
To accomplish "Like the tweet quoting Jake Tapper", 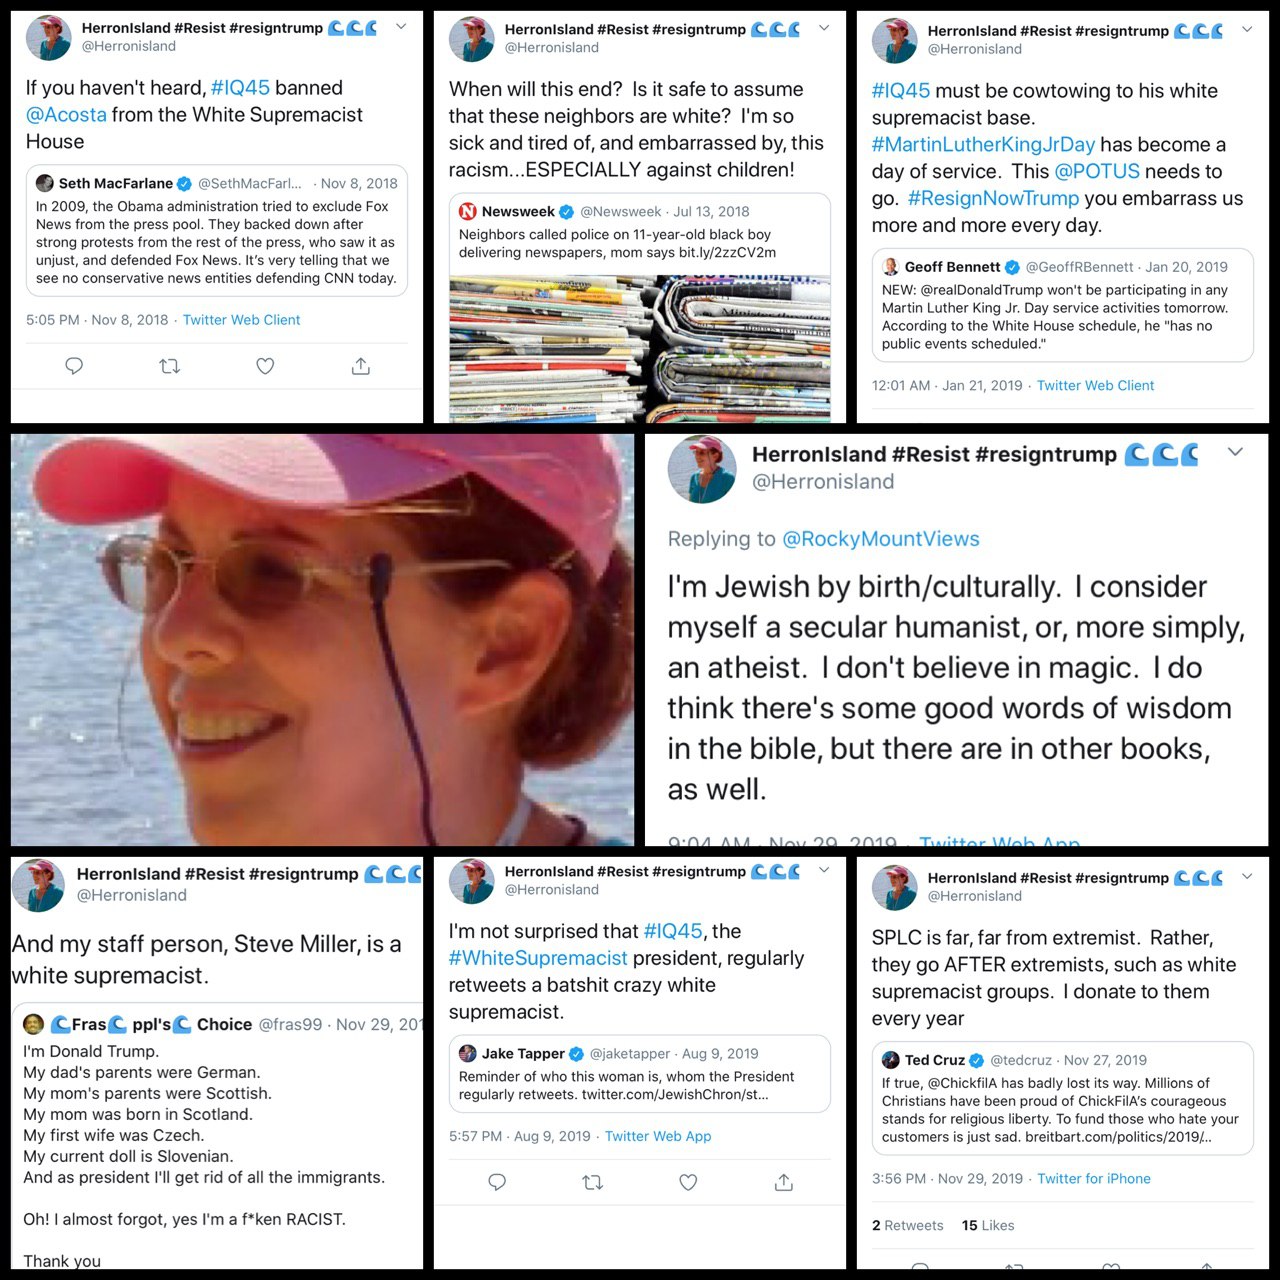I will [688, 1182].
